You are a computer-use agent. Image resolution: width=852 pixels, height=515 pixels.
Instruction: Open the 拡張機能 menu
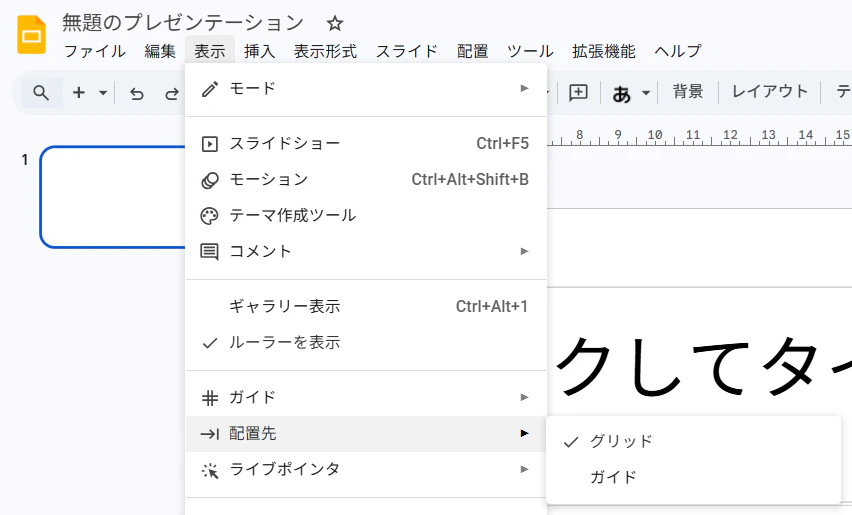pyautogui.click(x=604, y=51)
